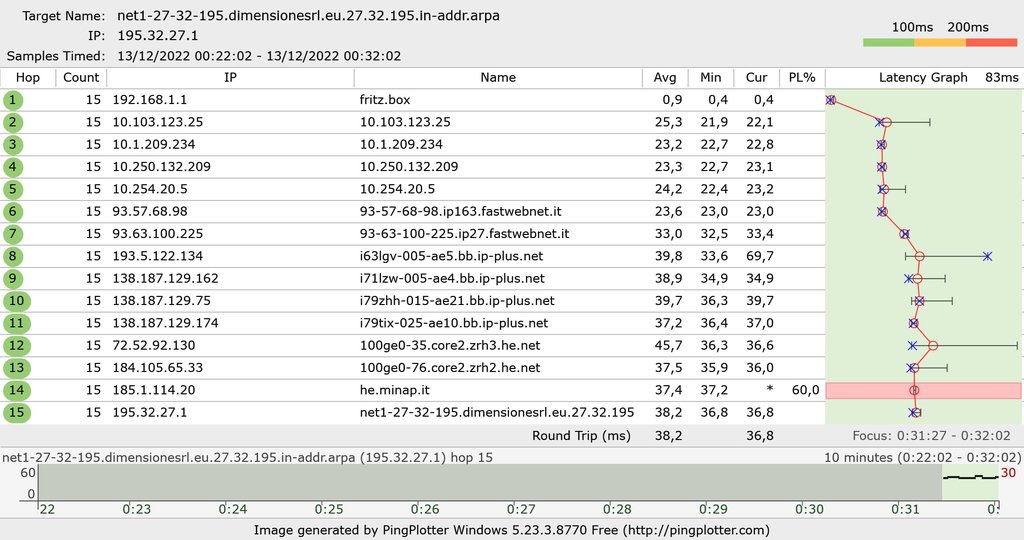Screen dimensions: 1024x540
Task: Click the IP value 195.32.27.1 in header
Action: pos(157,35)
